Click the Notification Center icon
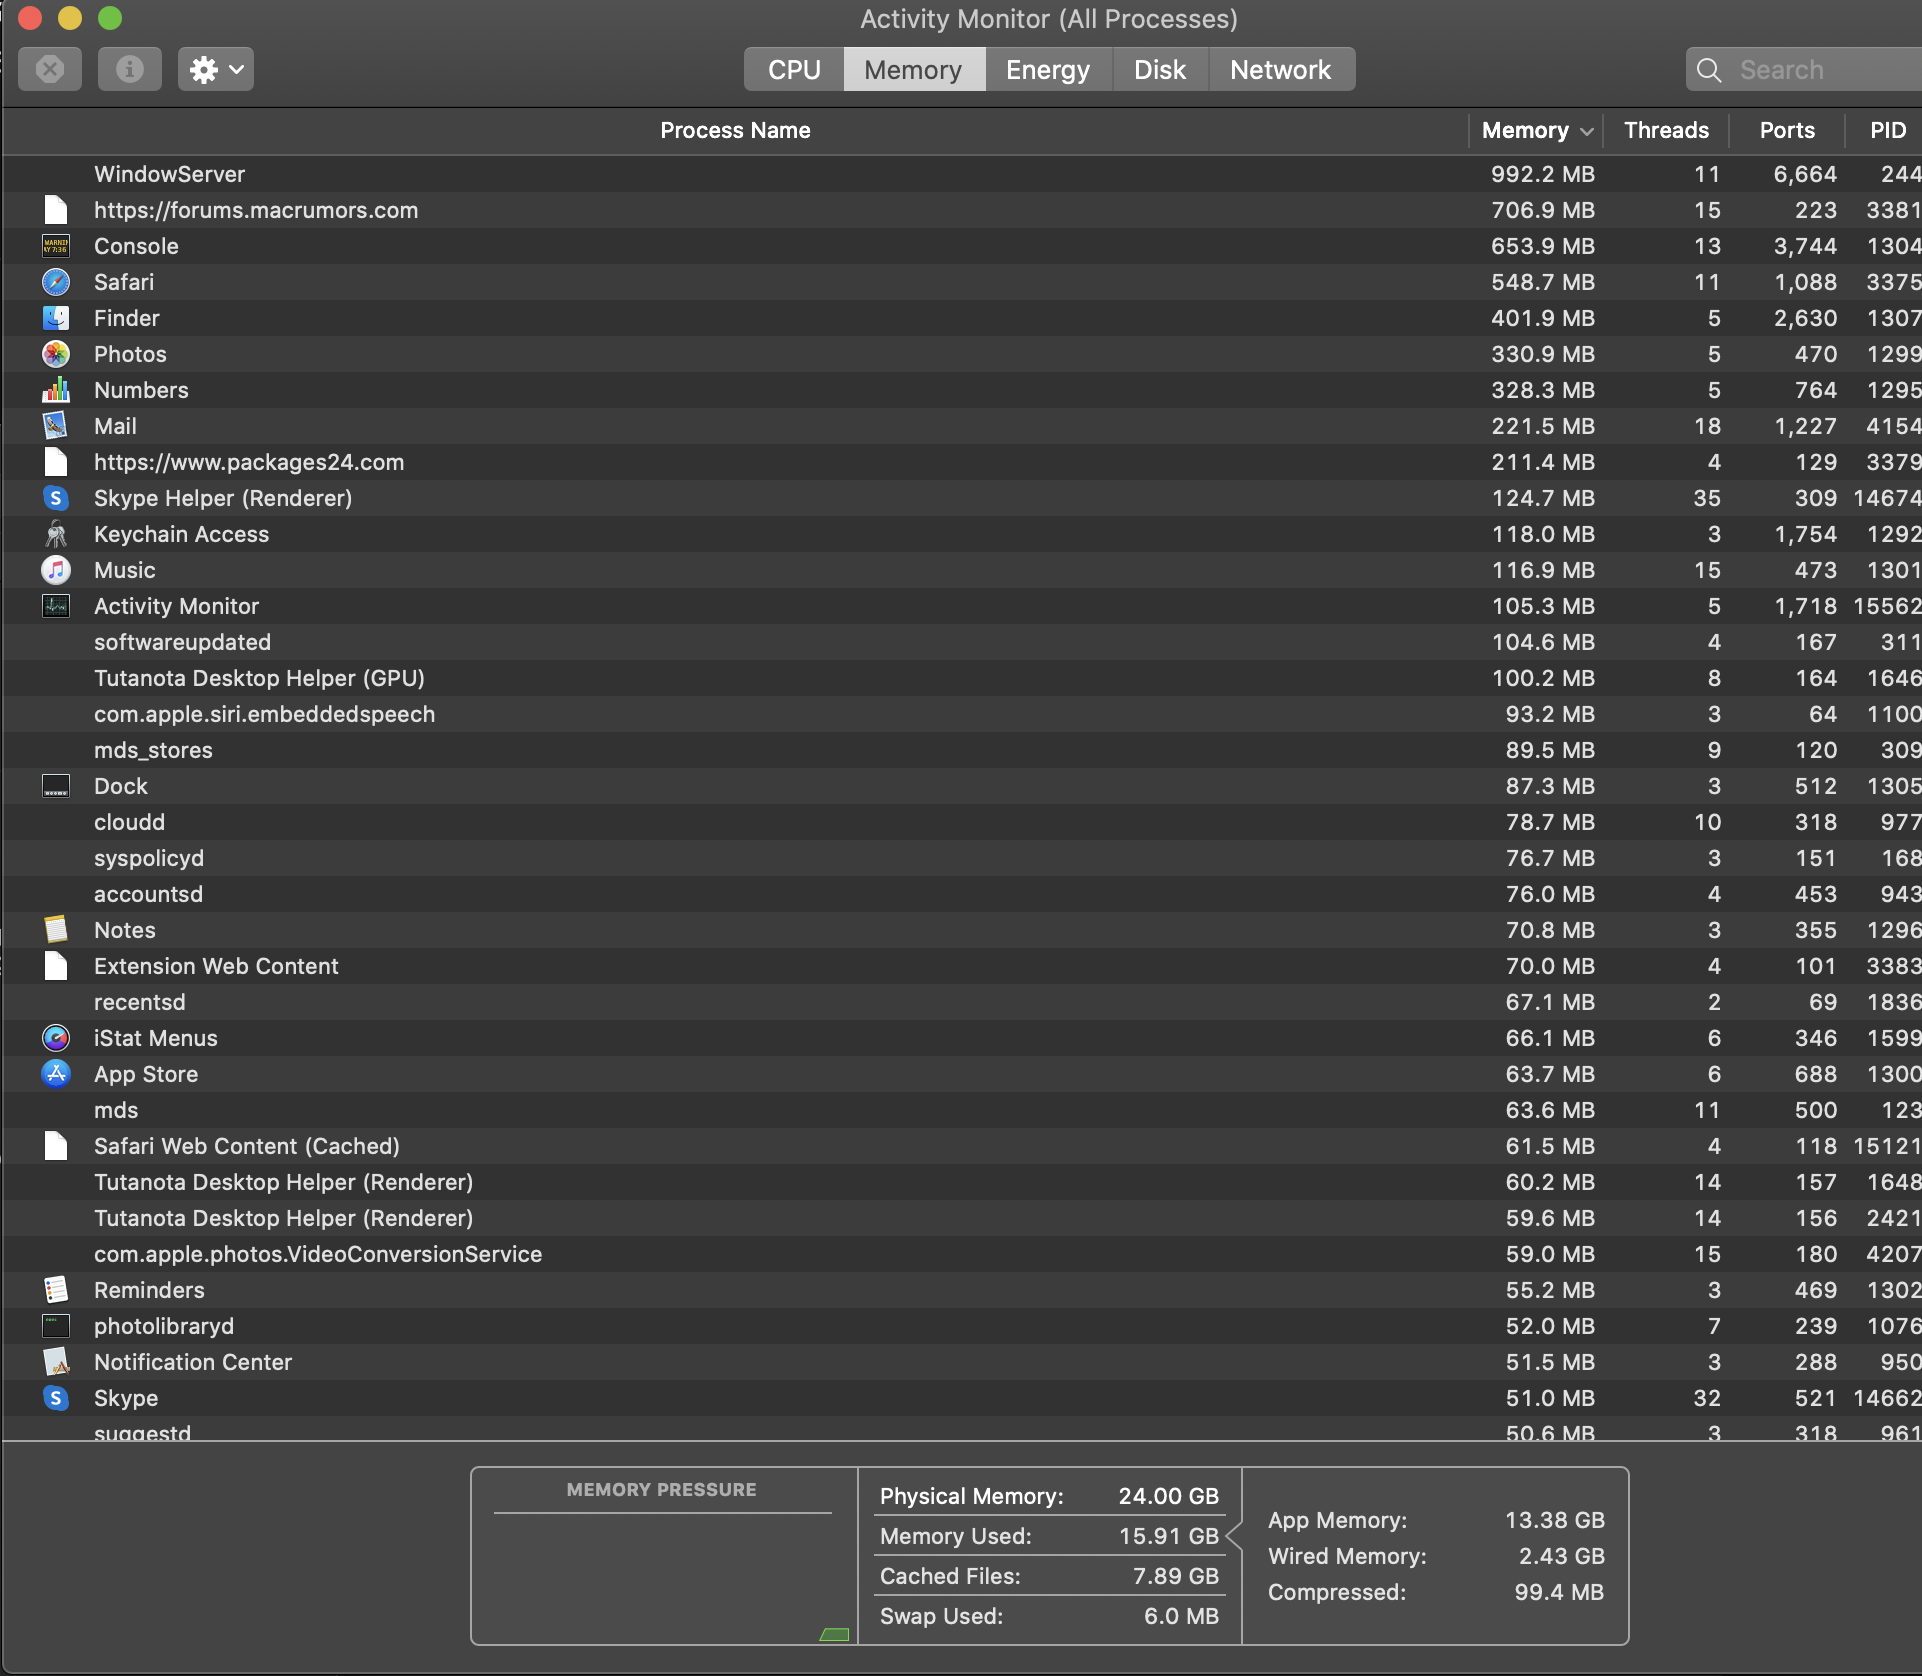This screenshot has width=1922, height=1676. coord(56,1362)
